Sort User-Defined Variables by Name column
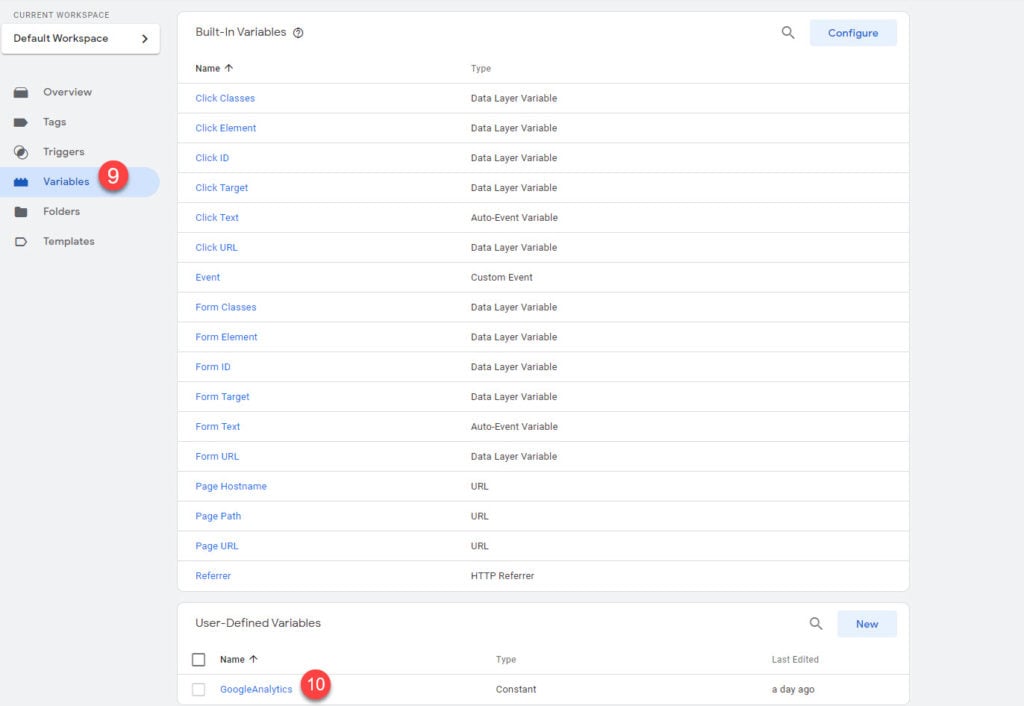This screenshot has height=706, width=1024. (x=238, y=660)
